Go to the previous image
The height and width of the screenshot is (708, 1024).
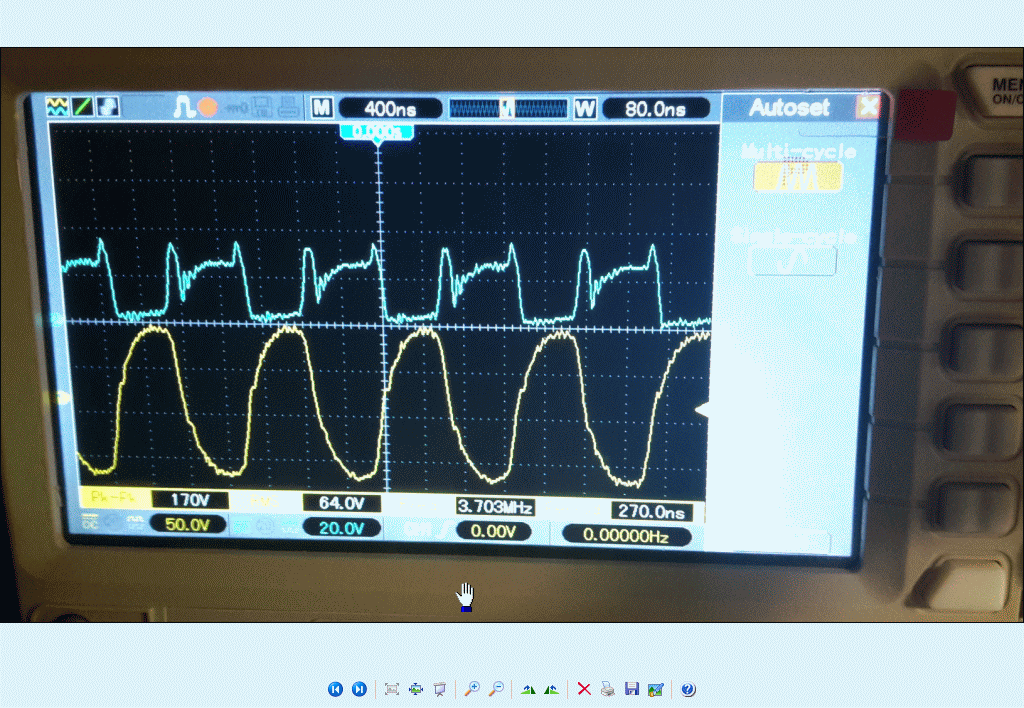tap(335, 689)
